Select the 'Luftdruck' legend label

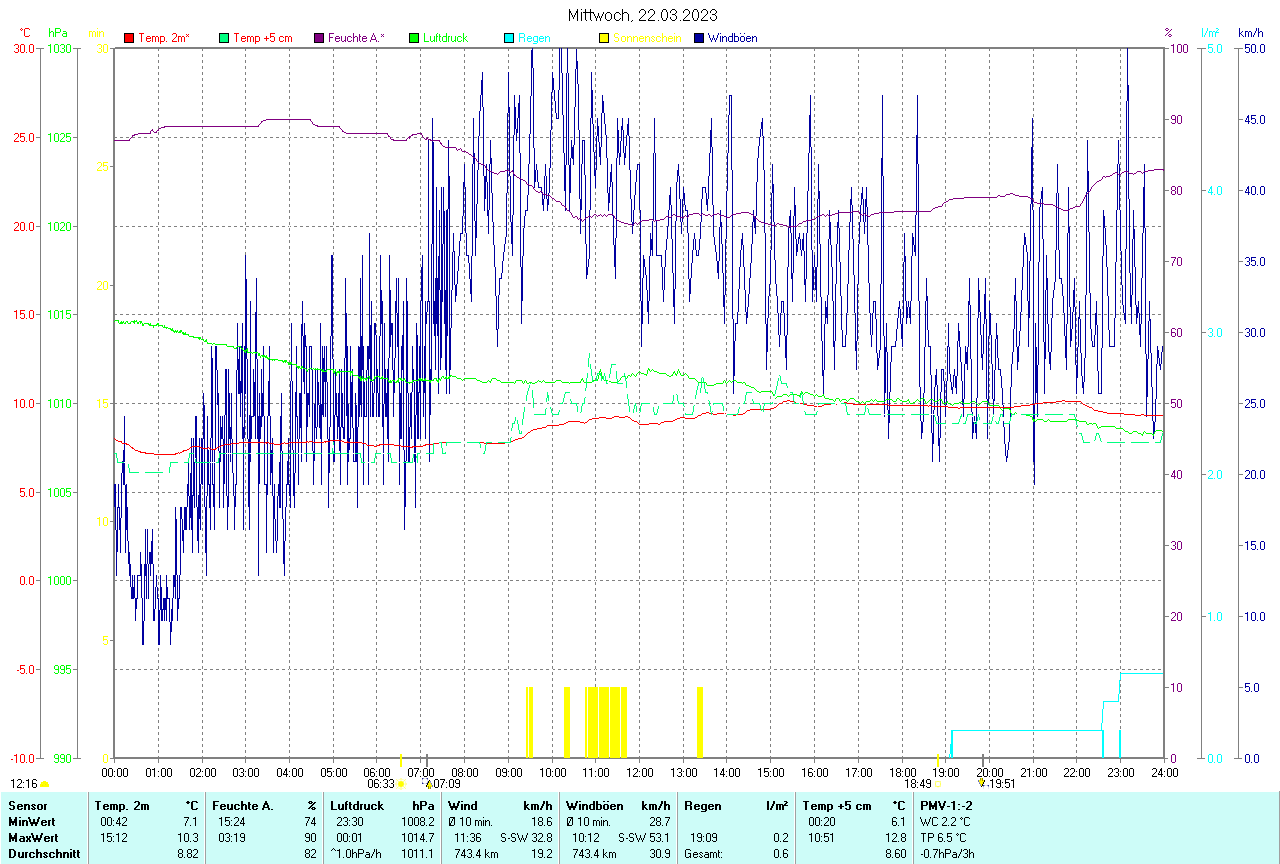coord(446,38)
